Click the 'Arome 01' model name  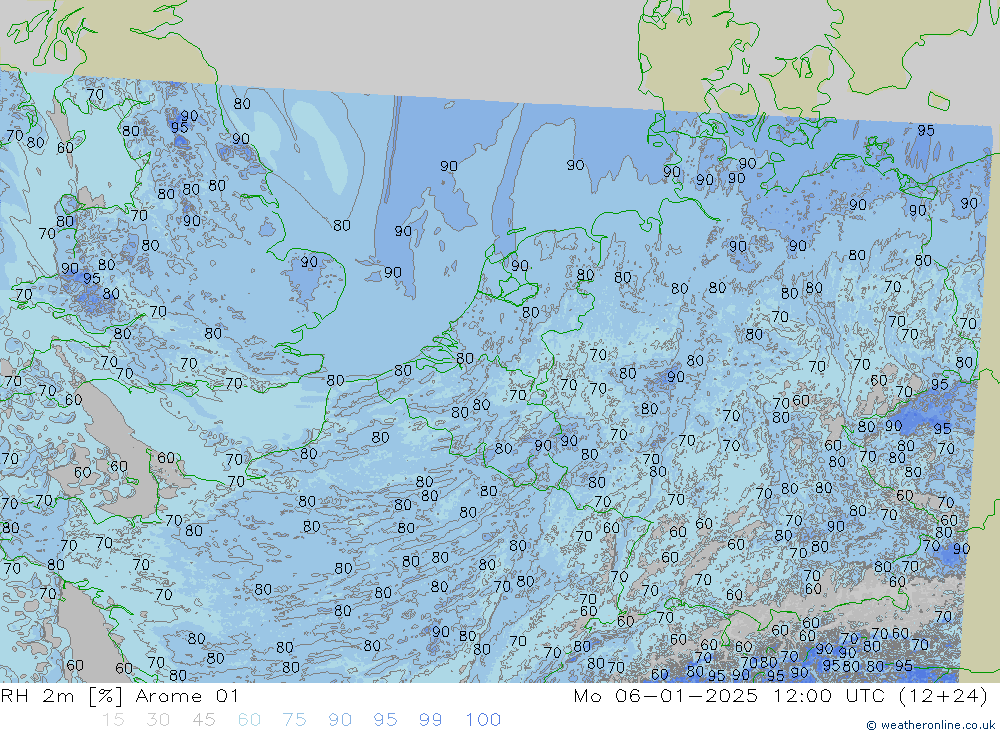click(187, 695)
